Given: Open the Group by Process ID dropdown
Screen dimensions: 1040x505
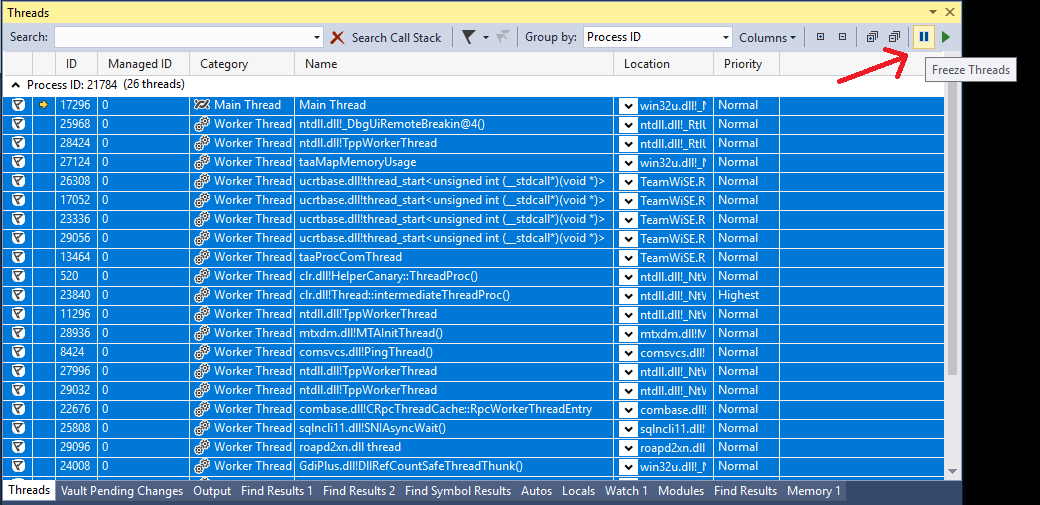Looking at the screenshot, I should point(657,37).
